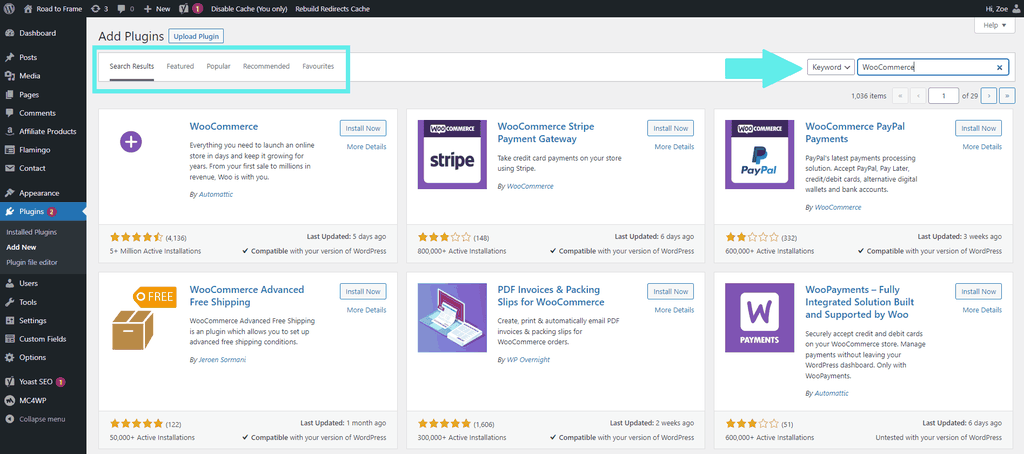1024x454 pixels.
Task: Open the Users sidebar icon
Action: point(10,284)
